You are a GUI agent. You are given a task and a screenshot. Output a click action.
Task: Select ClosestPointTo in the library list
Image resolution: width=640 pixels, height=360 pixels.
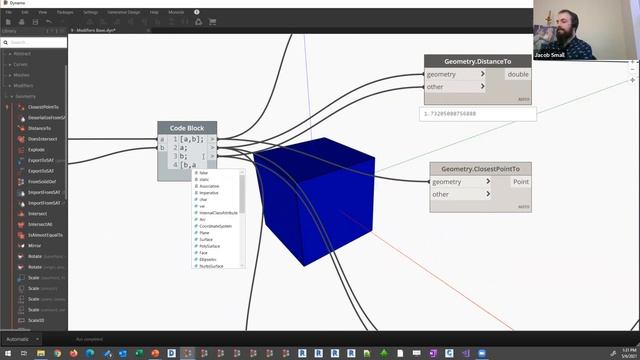click(x=43, y=107)
